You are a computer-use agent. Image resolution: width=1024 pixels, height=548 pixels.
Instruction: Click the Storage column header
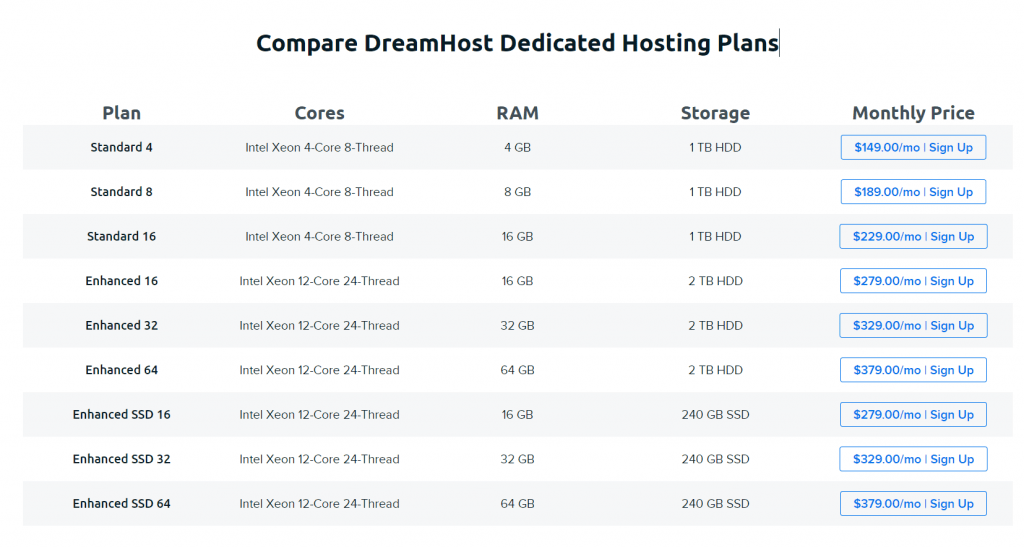click(x=715, y=113)
